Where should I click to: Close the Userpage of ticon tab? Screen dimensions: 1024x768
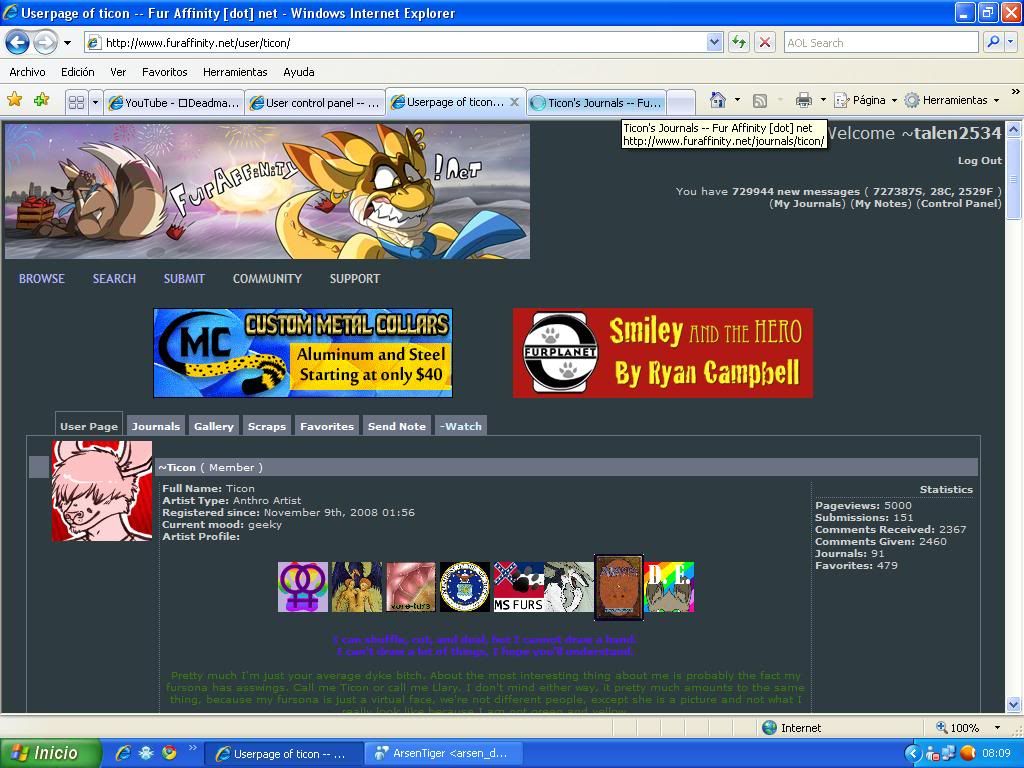[515, 102]
